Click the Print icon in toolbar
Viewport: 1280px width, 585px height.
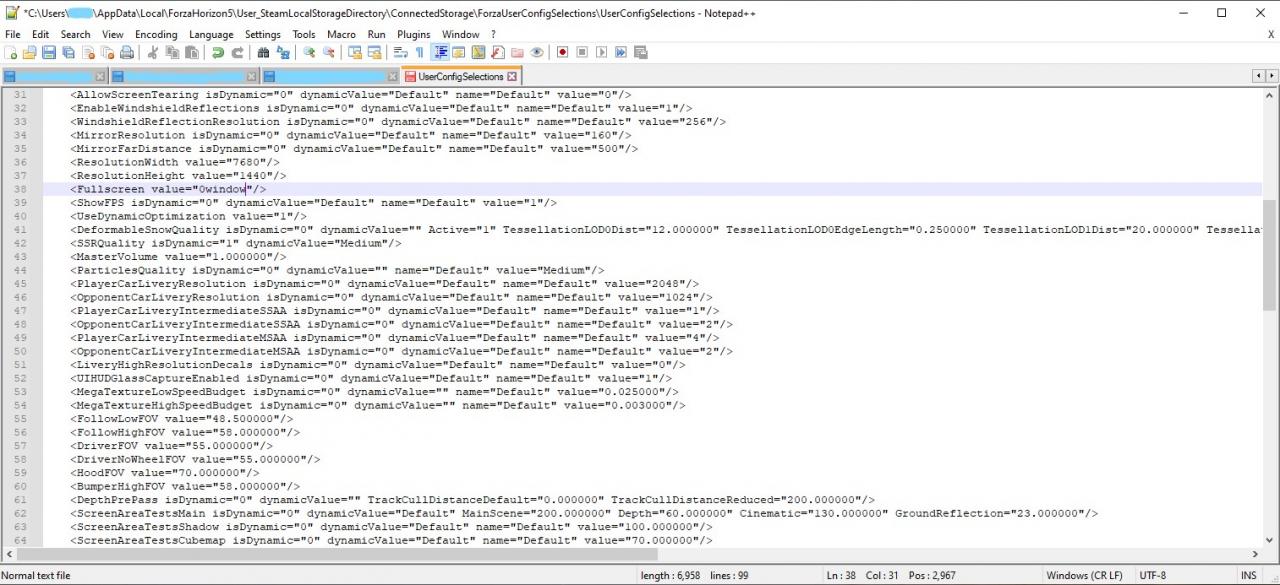pyautogui.click(x=127, y=53)
